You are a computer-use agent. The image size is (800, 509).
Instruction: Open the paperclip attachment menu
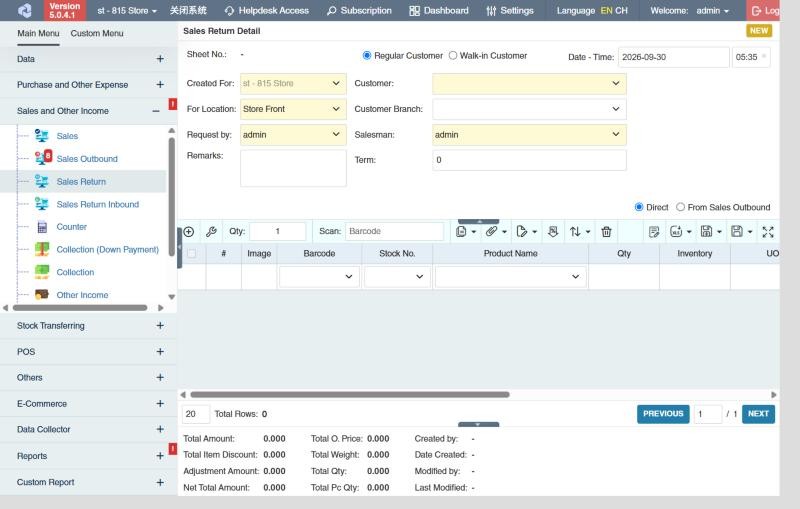click(496, 232)
